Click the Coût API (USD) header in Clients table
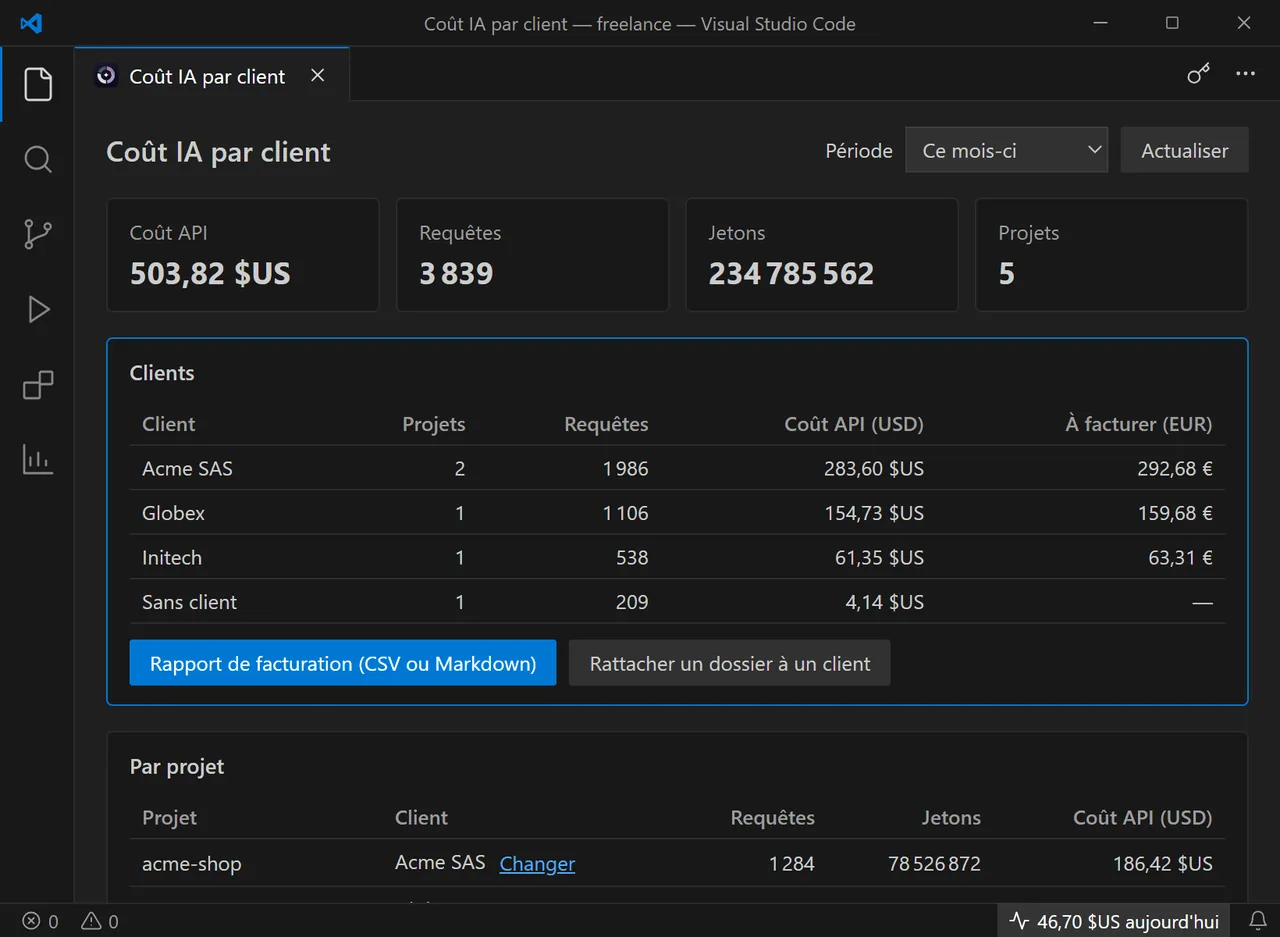1280x937 pixels. point(854,424)
